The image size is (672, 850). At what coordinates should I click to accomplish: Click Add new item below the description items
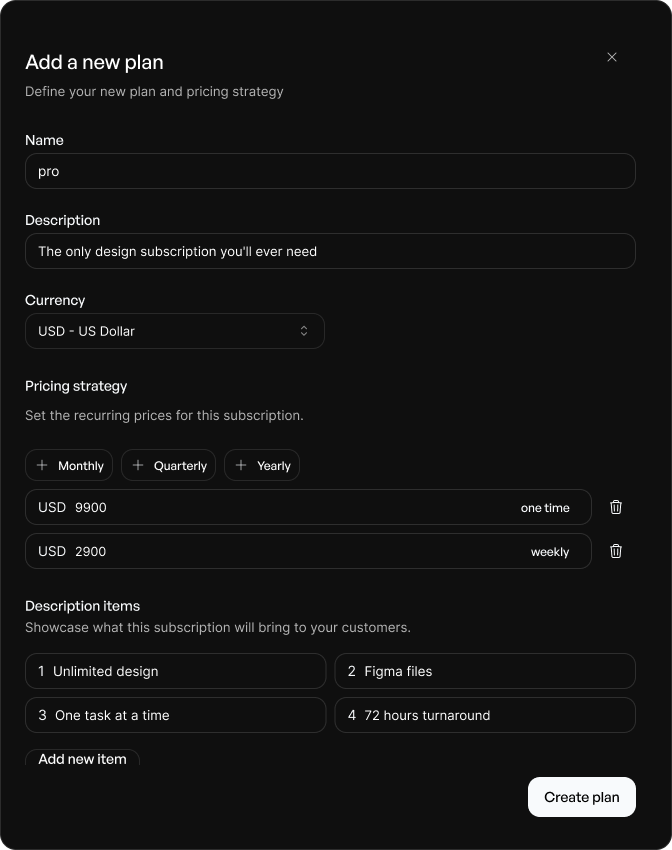(82, 759)
